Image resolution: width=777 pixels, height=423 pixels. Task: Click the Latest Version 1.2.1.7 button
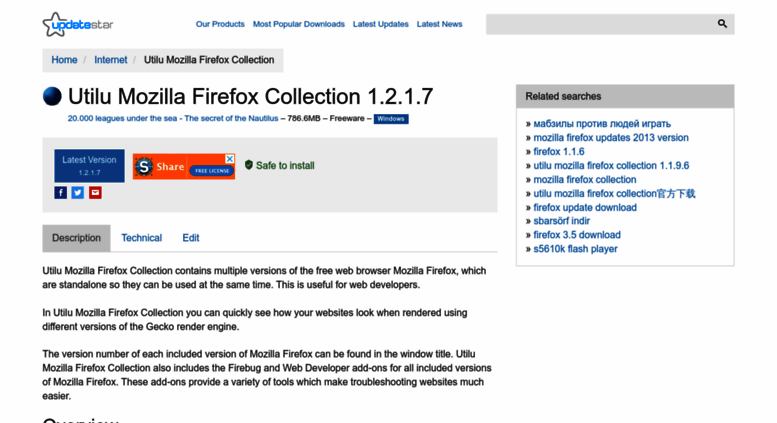tap(89, 166)
